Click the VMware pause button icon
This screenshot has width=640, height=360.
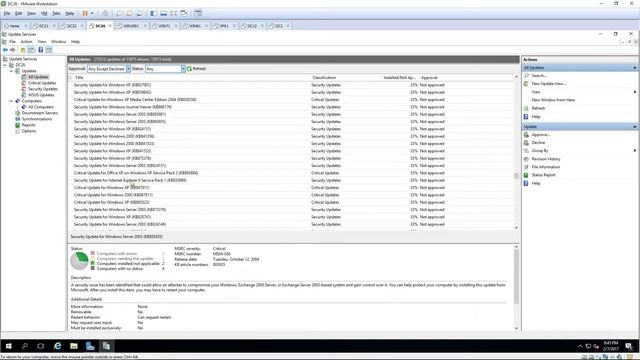(x=85, y=13)
